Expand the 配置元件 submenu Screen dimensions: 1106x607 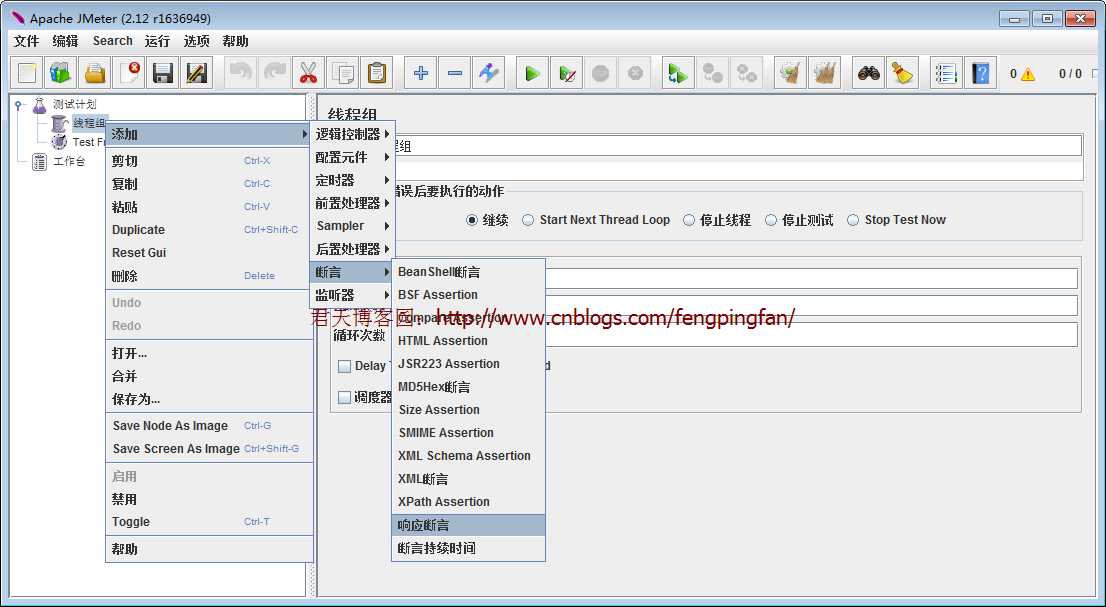352,157
